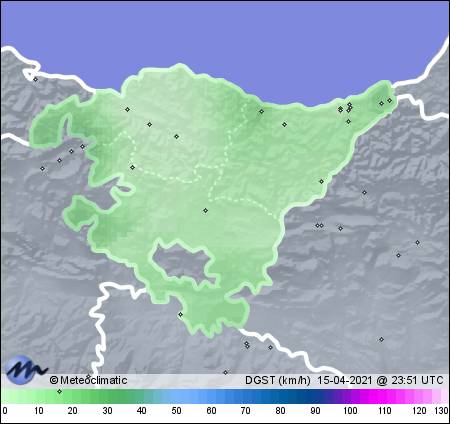
Task: Select the northwesternmost coastal station marker
Action: pyautogui.click(x=36, y=79)
